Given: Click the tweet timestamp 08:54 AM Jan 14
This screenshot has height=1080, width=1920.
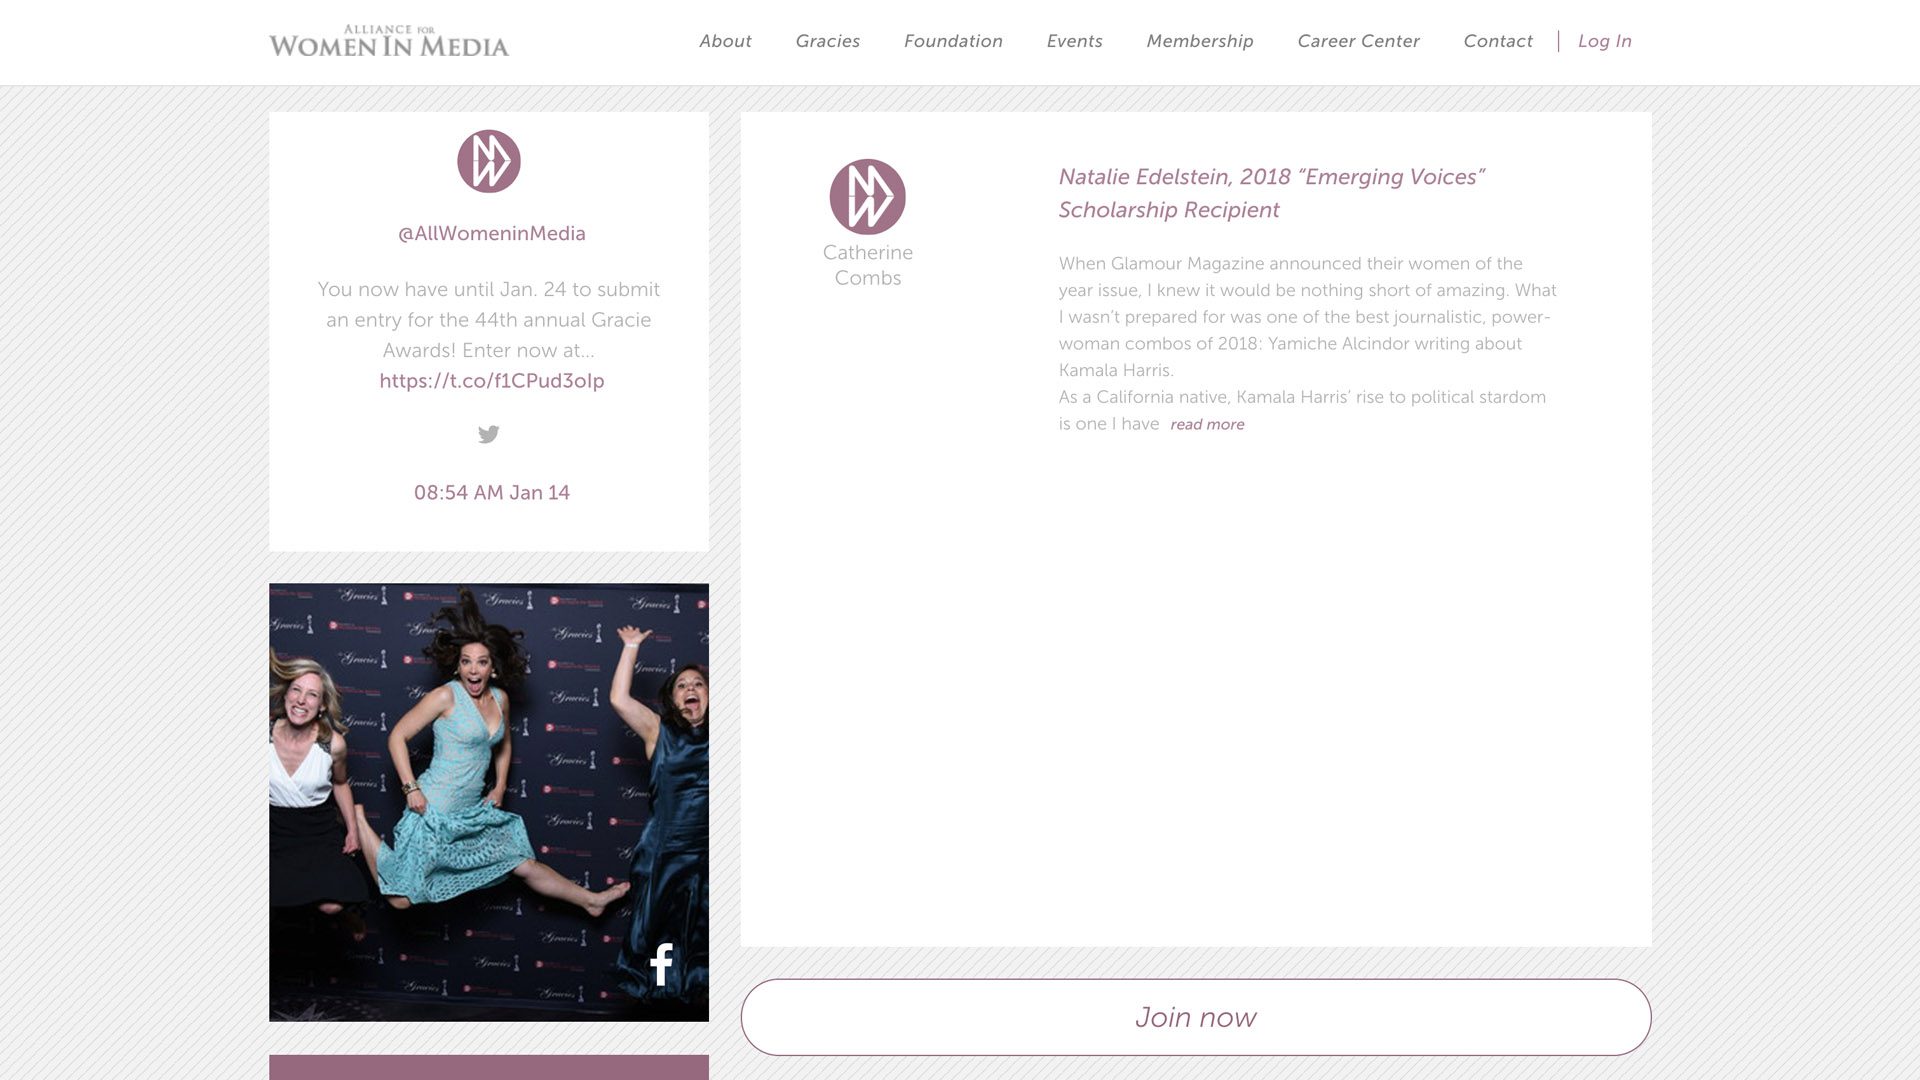Looking at the screenshot, I should click(491, 492).
